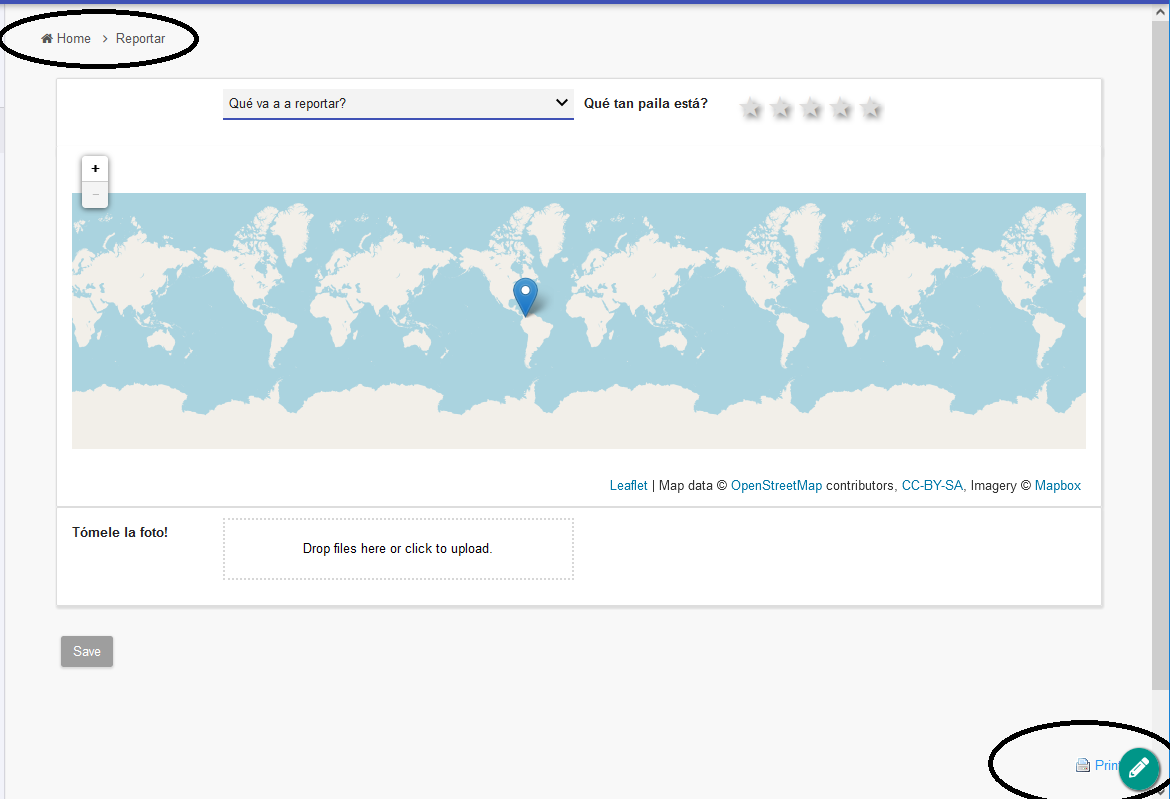Zoom in on the map with plus
This screenshot has height=799, width=1170.
point(95,169)
